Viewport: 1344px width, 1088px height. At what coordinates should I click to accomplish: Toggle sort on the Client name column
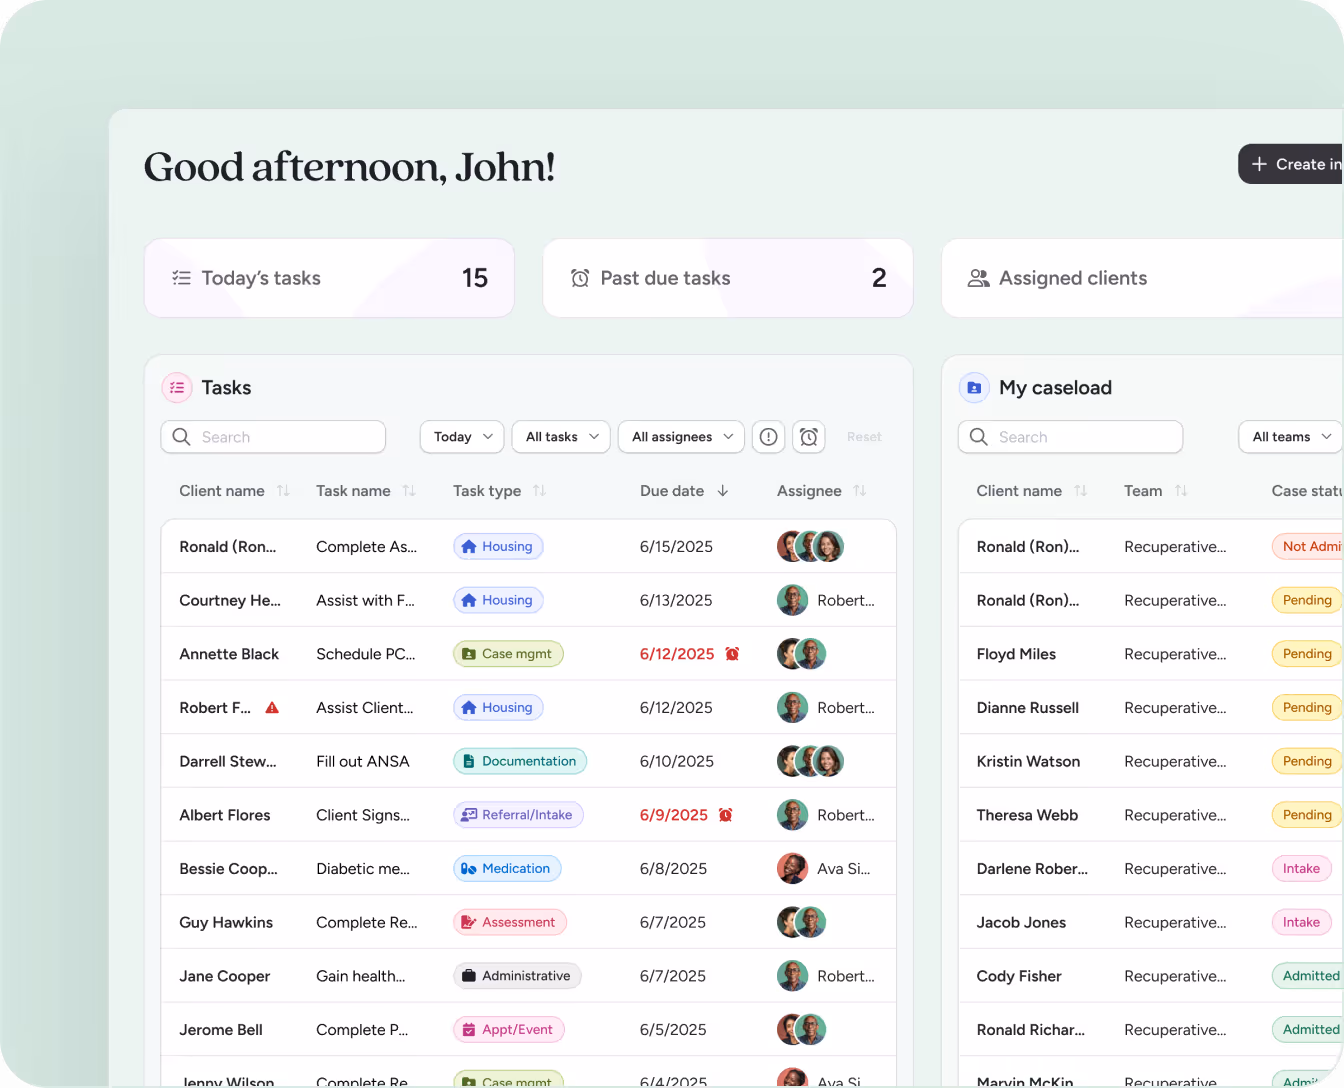point(284,491)
